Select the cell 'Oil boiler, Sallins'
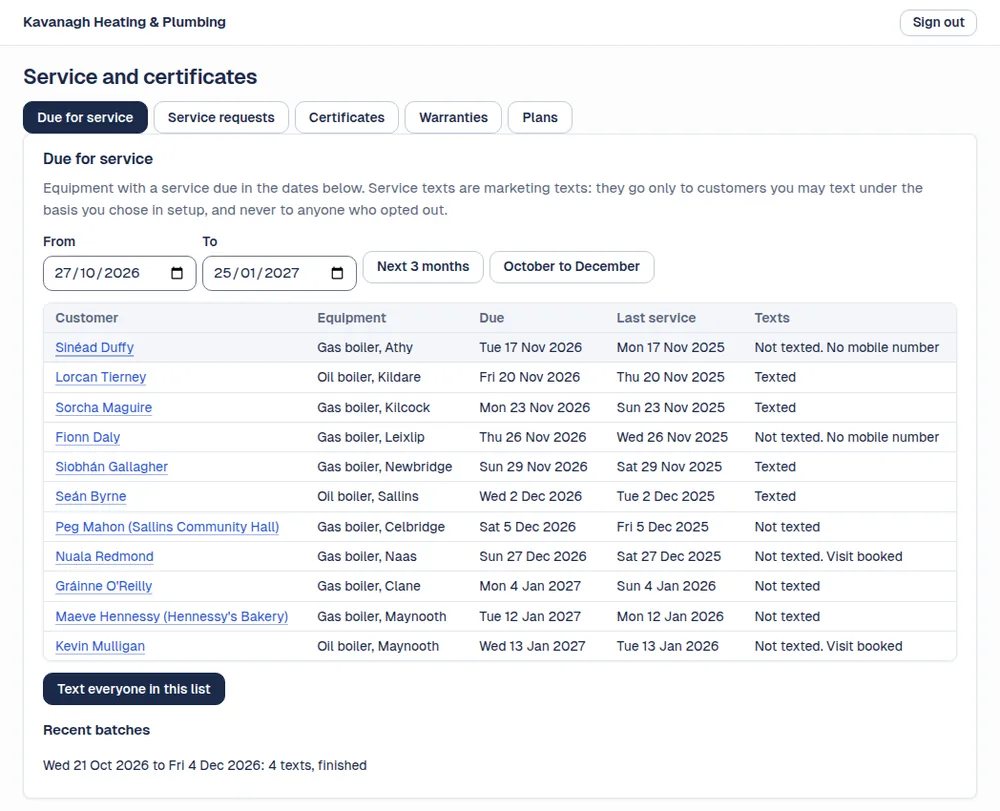1000x811 pixels. 368,496
